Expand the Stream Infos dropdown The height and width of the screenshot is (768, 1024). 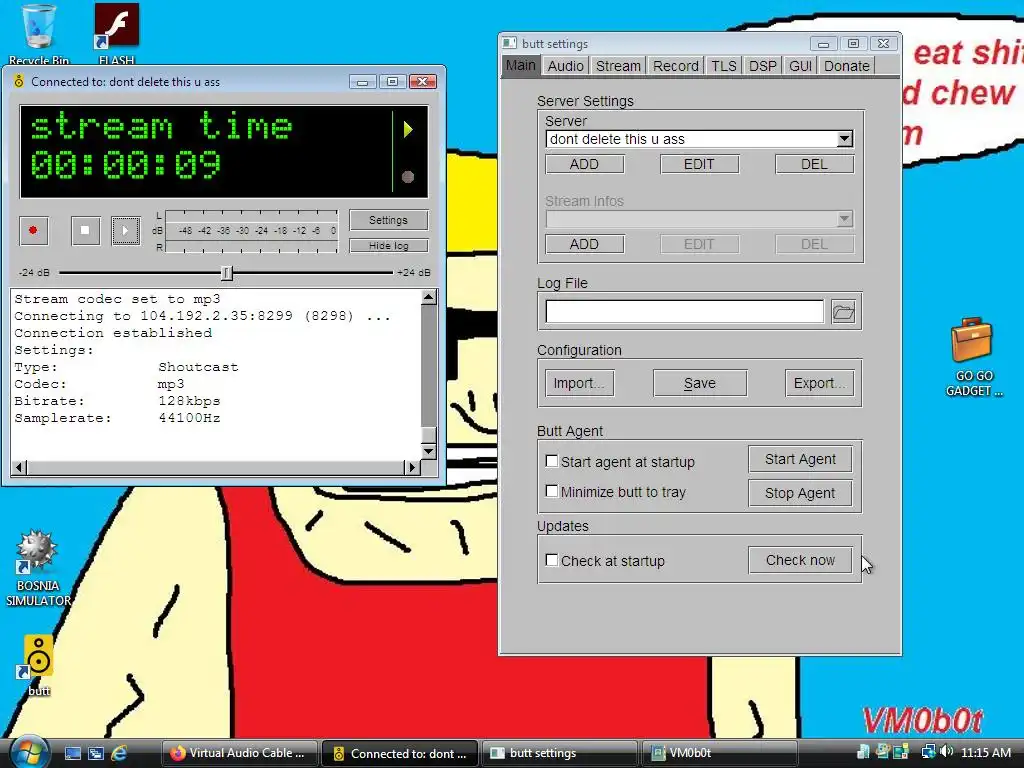click(844, 219)
